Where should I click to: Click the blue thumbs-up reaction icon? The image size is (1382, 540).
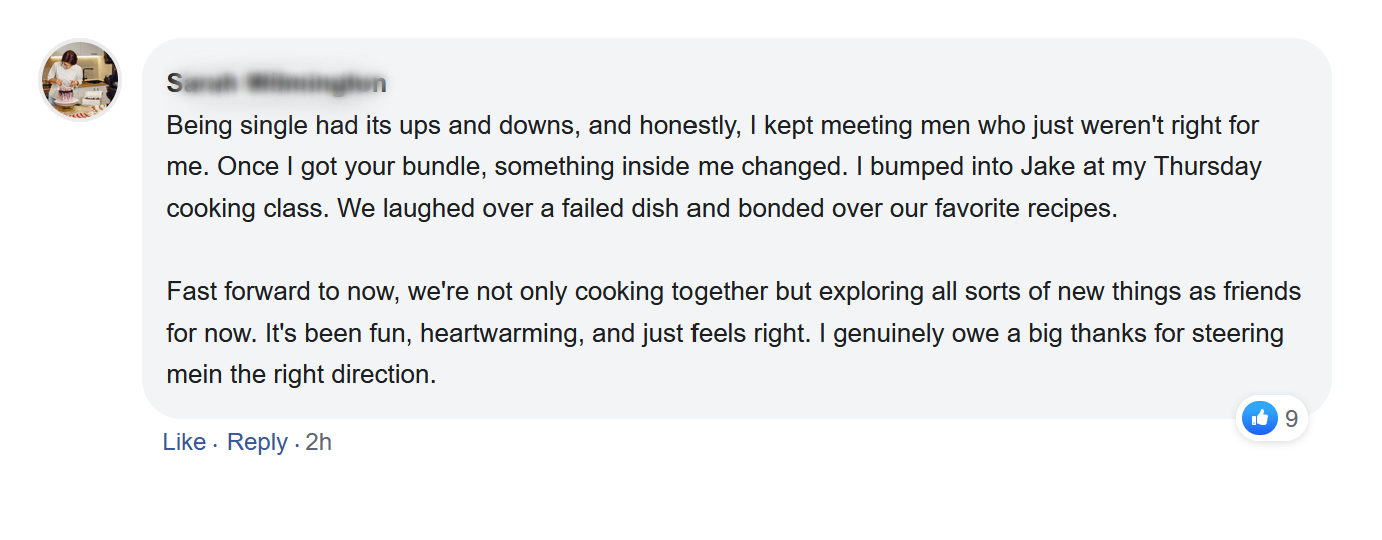(1259, 418)
